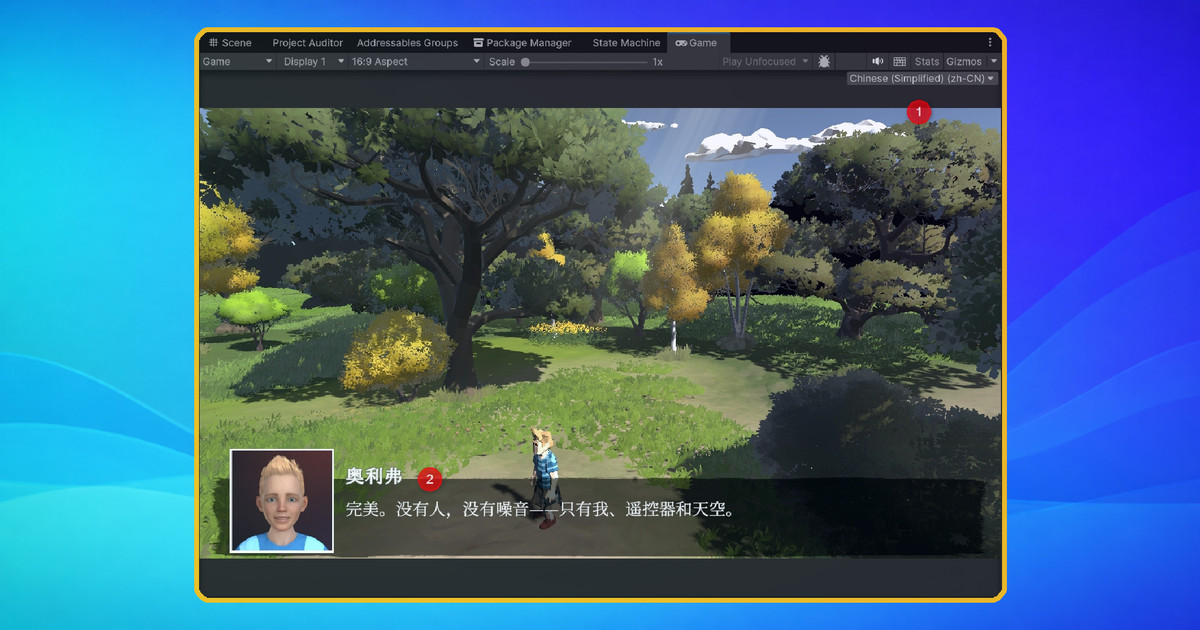Switch to the Scene tab

coord(231,43)
